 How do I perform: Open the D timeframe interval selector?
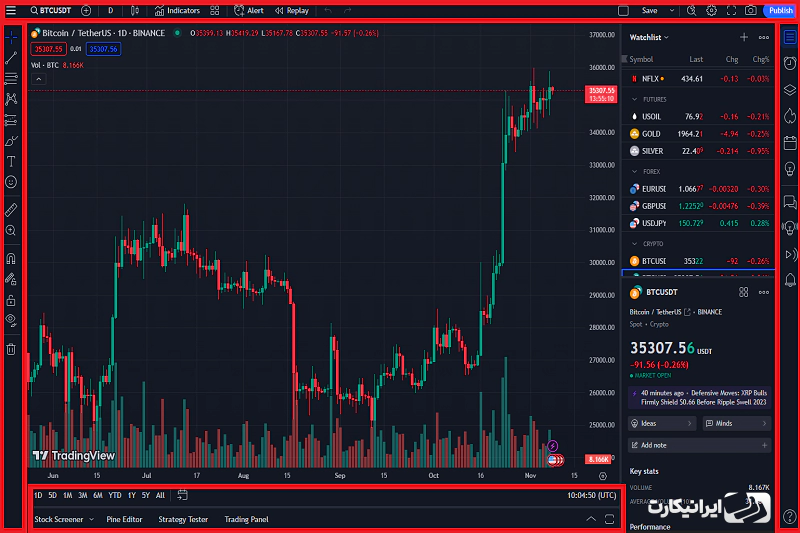click(x=110, y=11)
